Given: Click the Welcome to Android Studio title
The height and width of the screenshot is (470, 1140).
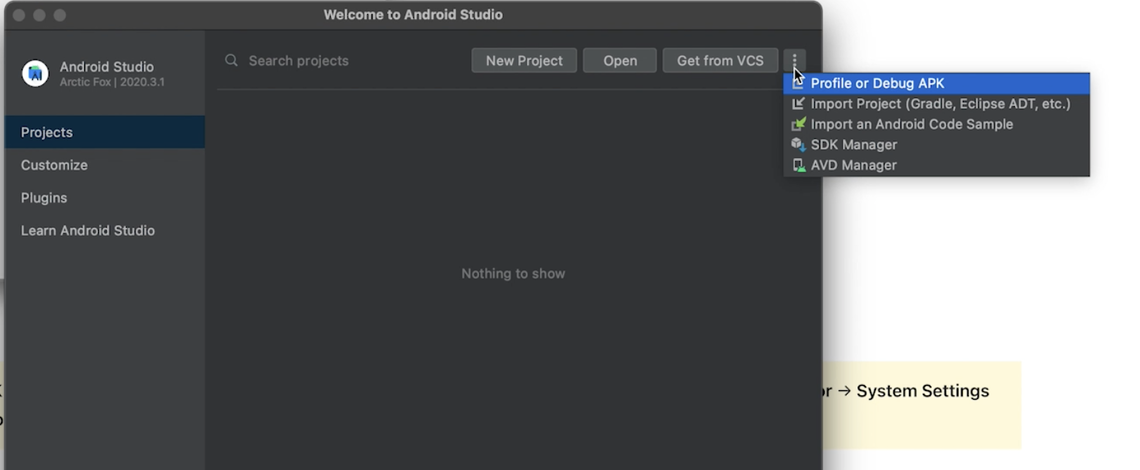Looking at the screenshot, I should tap(413, 15).
